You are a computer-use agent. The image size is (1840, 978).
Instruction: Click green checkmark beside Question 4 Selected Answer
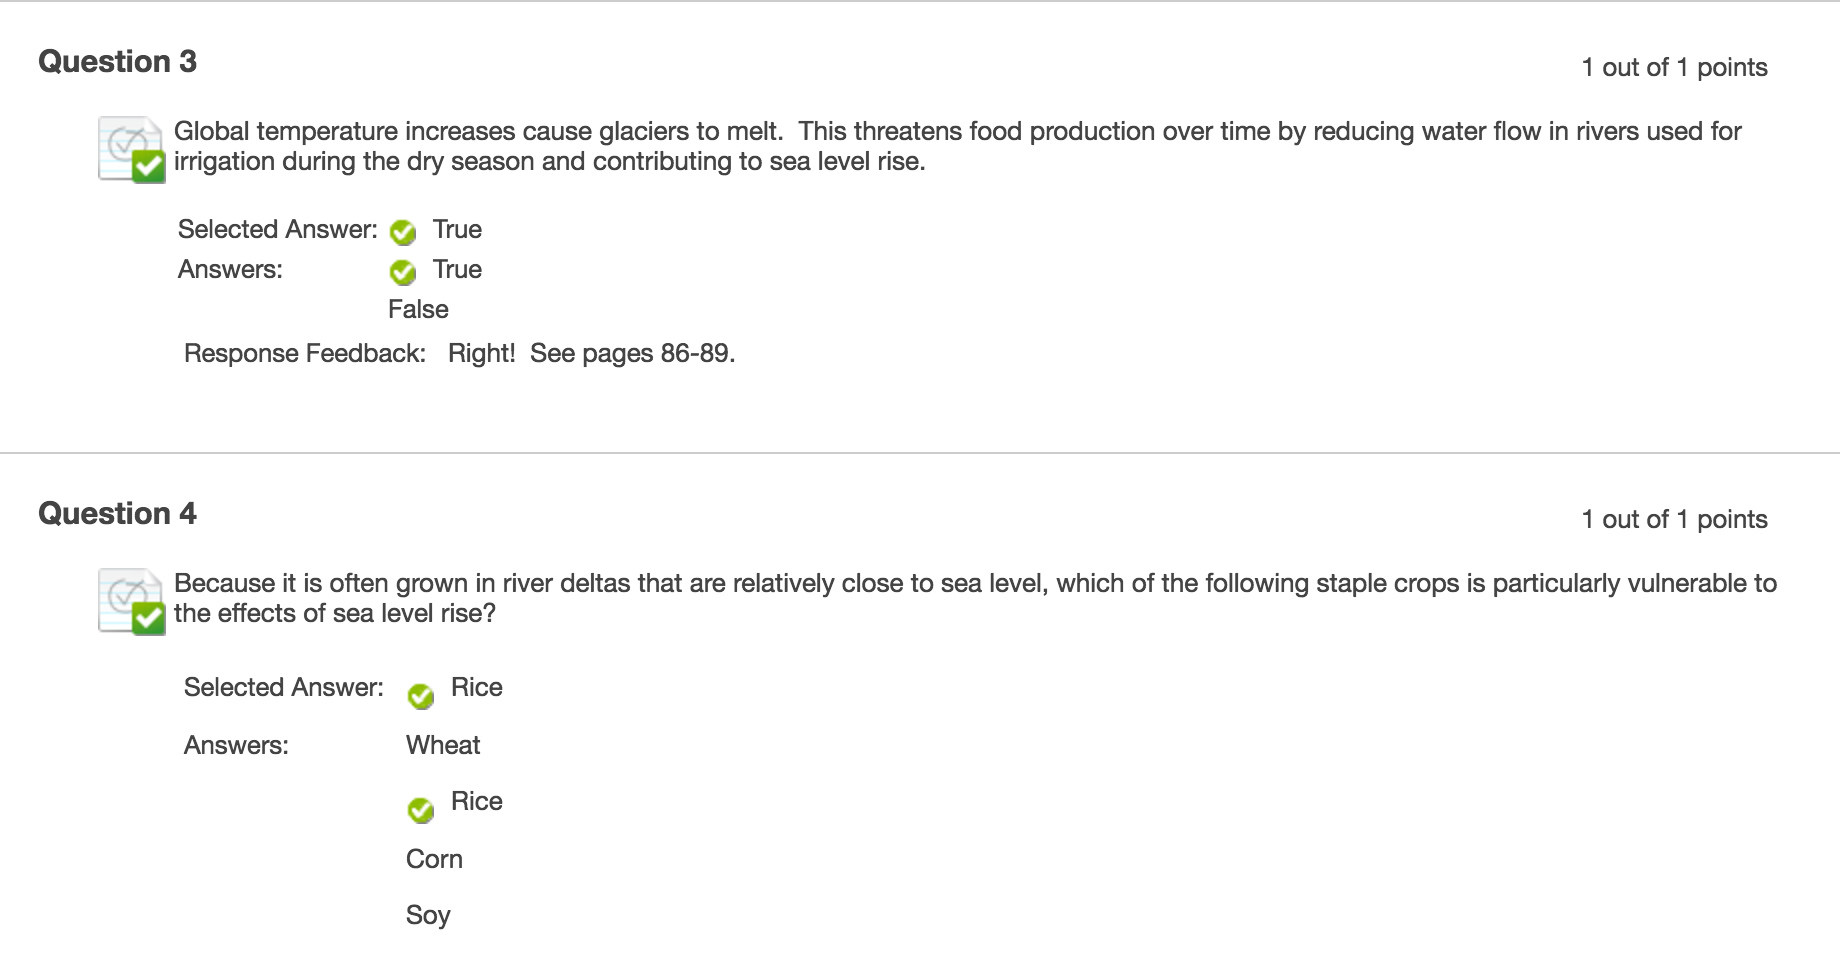(x=421, y=696)
